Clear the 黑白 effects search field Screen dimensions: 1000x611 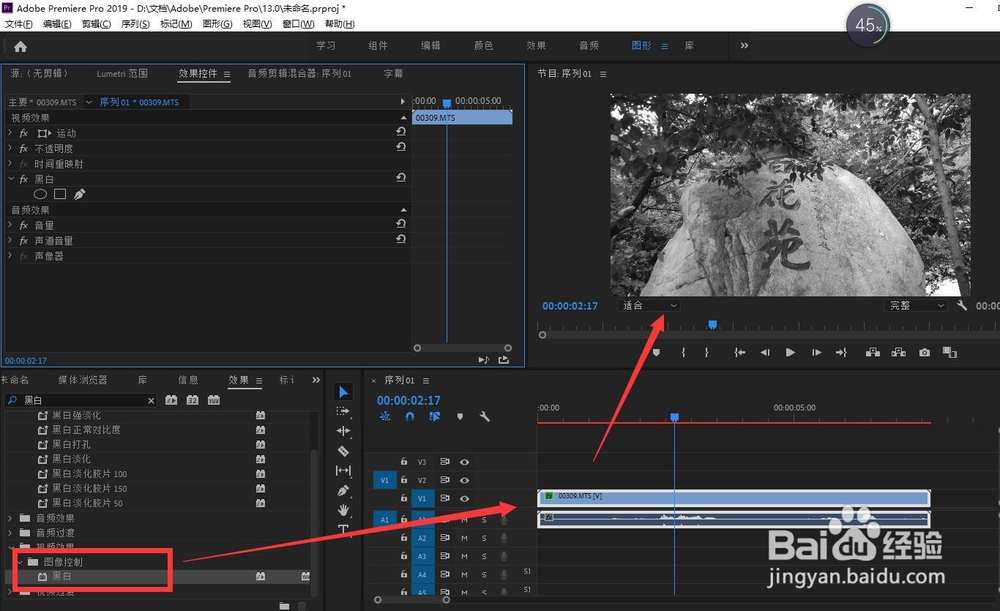point(151,401)
